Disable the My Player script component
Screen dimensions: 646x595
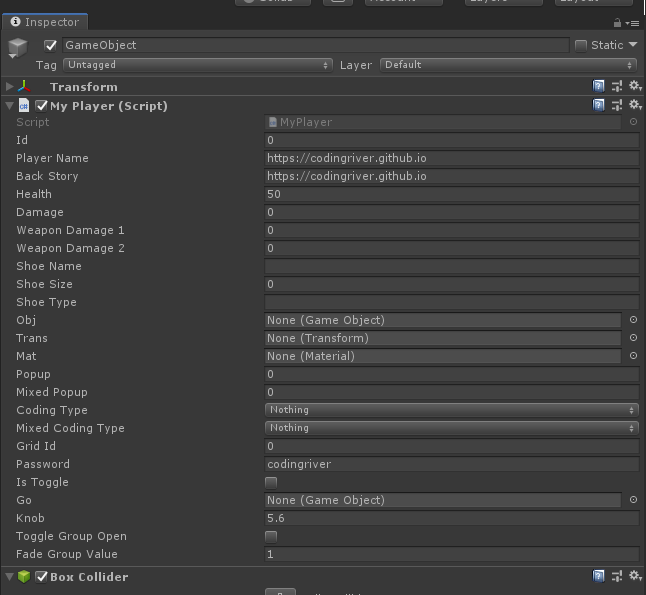click(x=42, y=106)
